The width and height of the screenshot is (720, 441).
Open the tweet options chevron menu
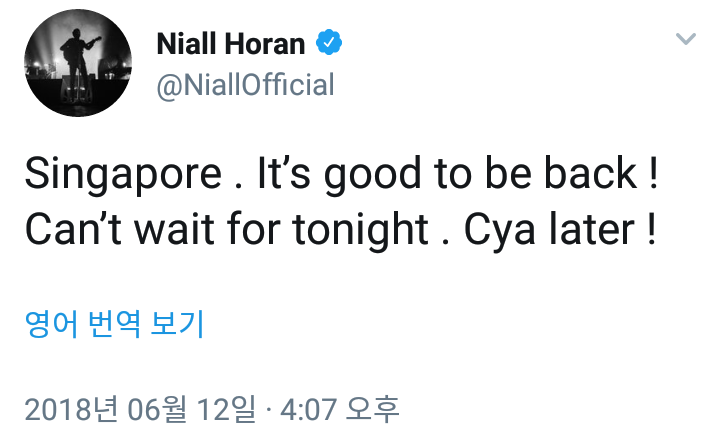click(686, 39)
